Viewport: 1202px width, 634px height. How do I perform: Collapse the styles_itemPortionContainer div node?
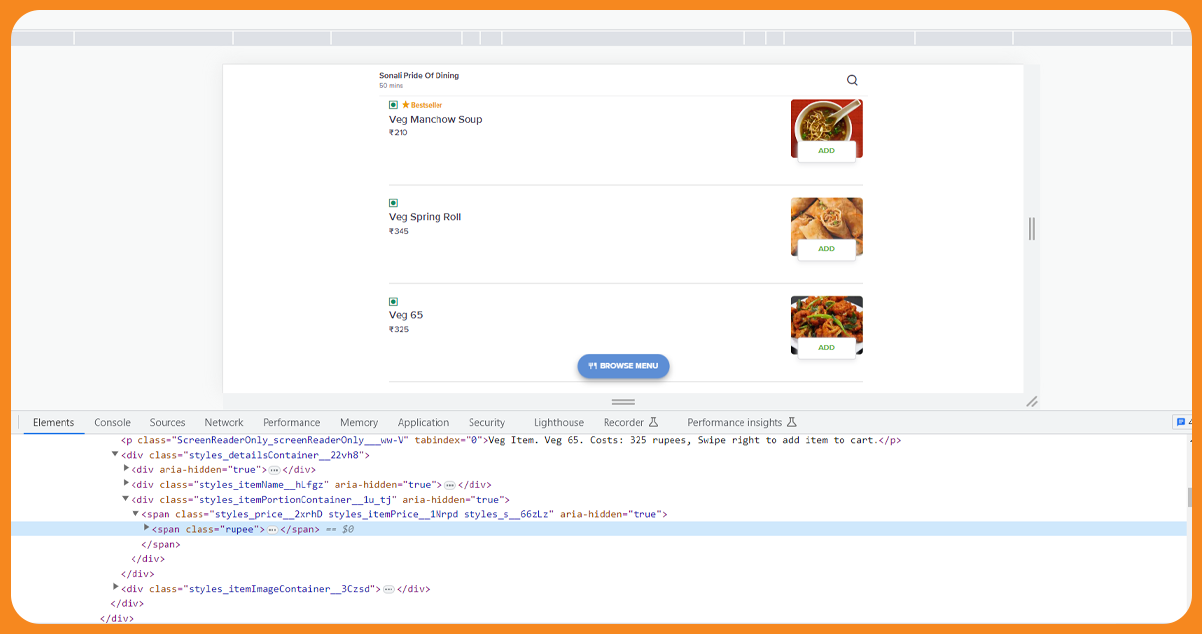pos(126,499)
